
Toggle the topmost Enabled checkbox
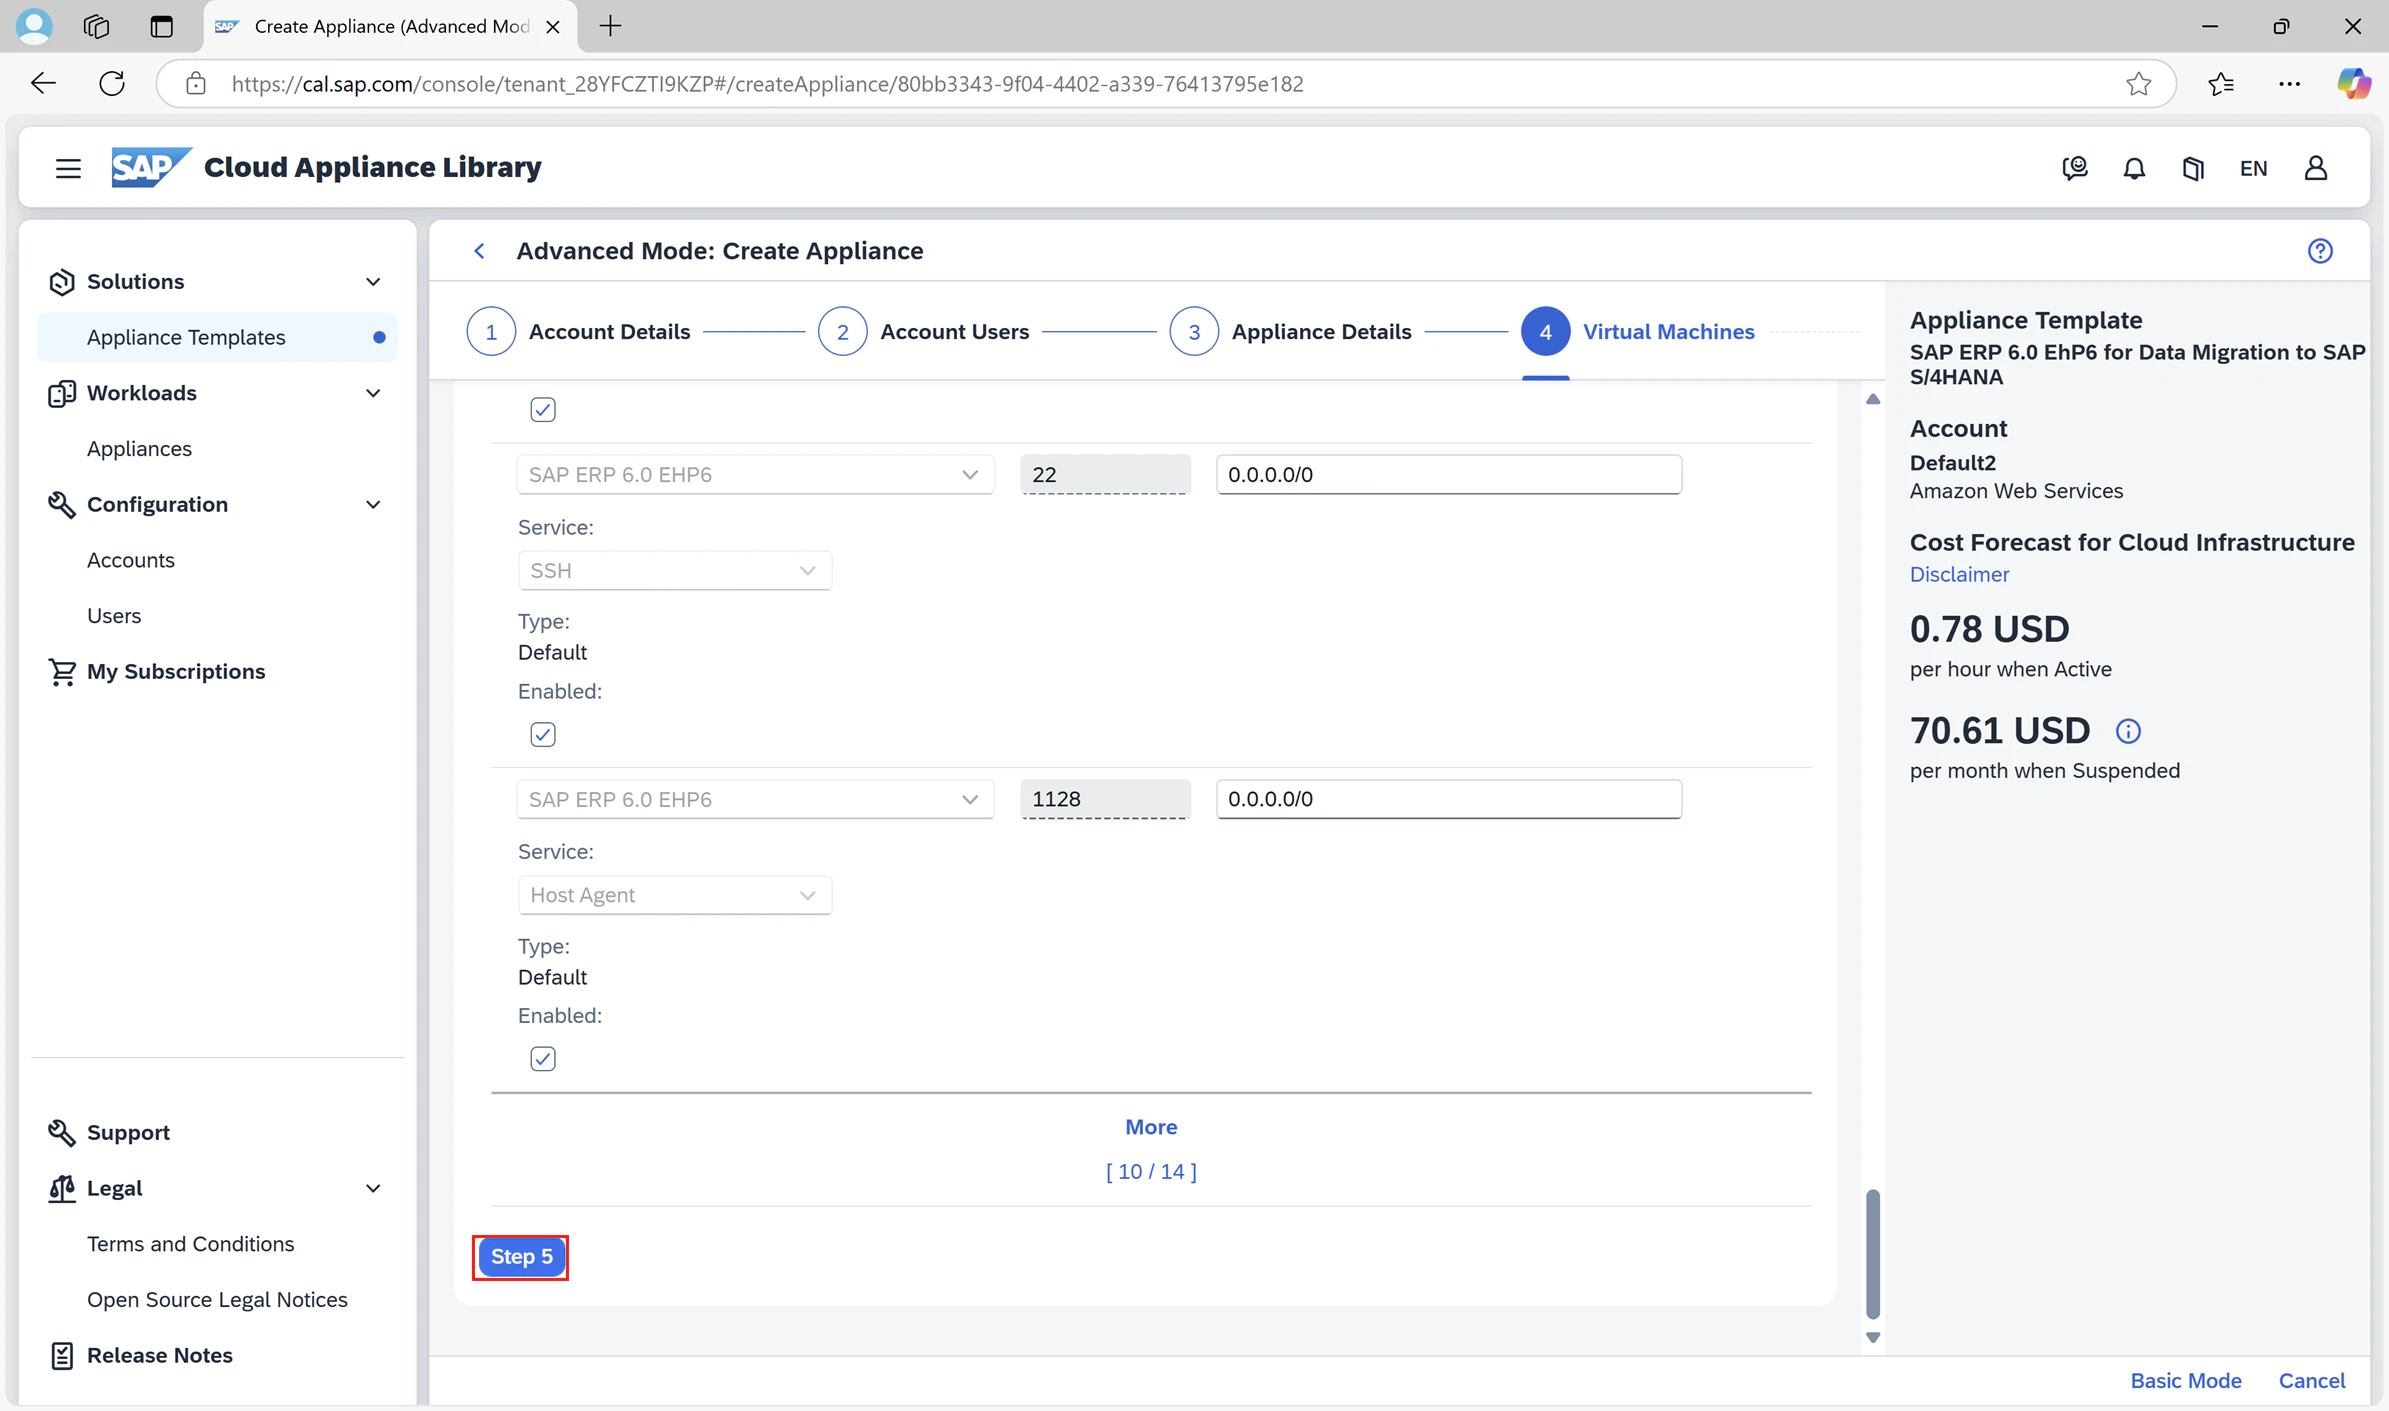543,410
